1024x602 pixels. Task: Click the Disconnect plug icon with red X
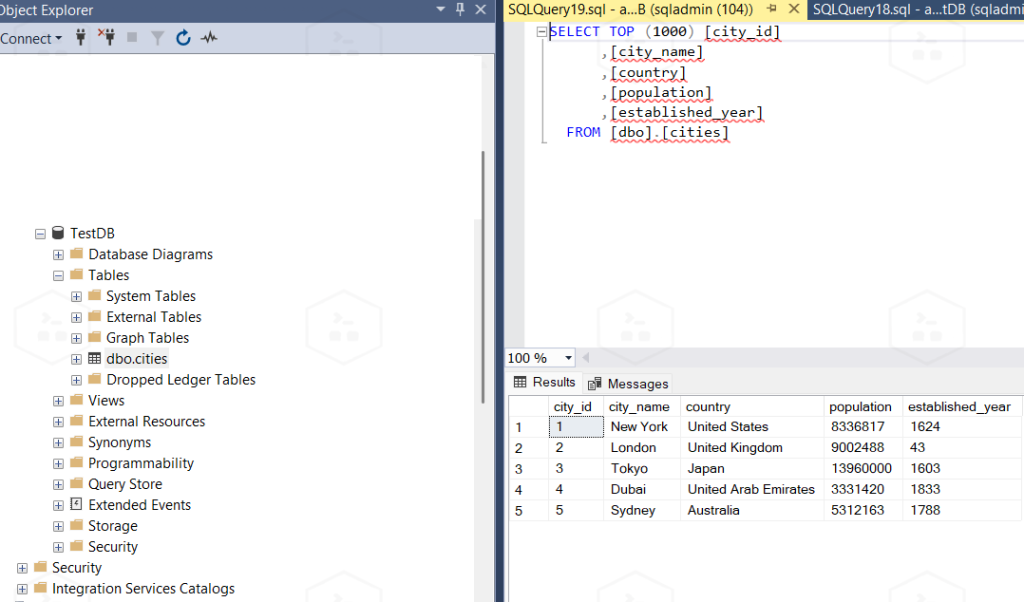click(107, 38)
